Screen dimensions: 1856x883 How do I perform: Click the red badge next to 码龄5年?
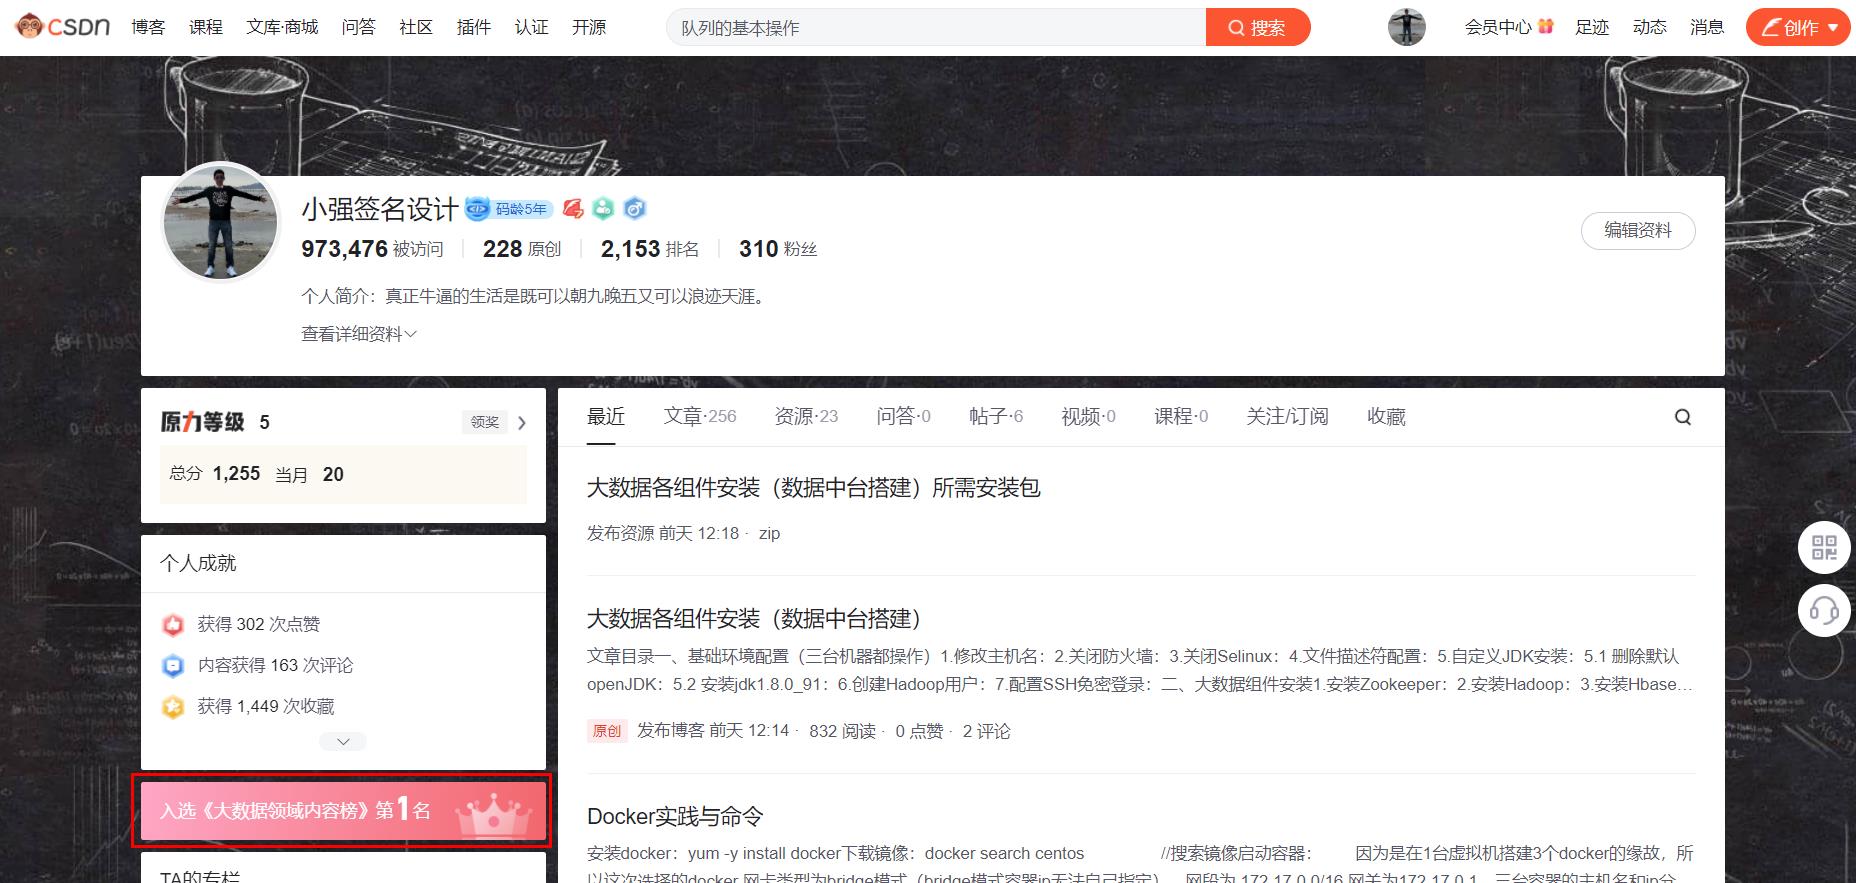573,208
